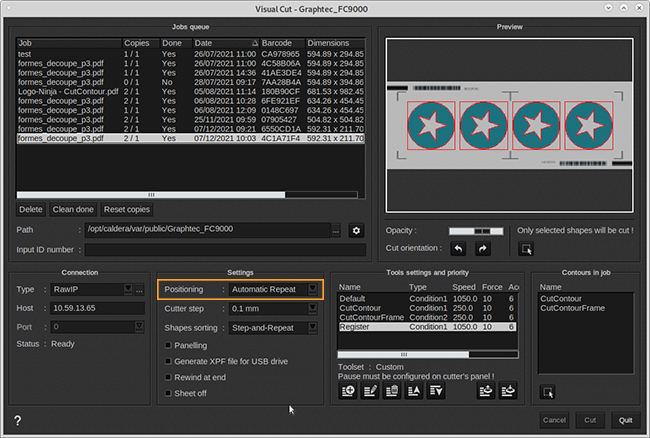Viewport: 650px width, 438px height.
Task: Select CutContourFrame in the Contours list
Action: pos(570,308)
